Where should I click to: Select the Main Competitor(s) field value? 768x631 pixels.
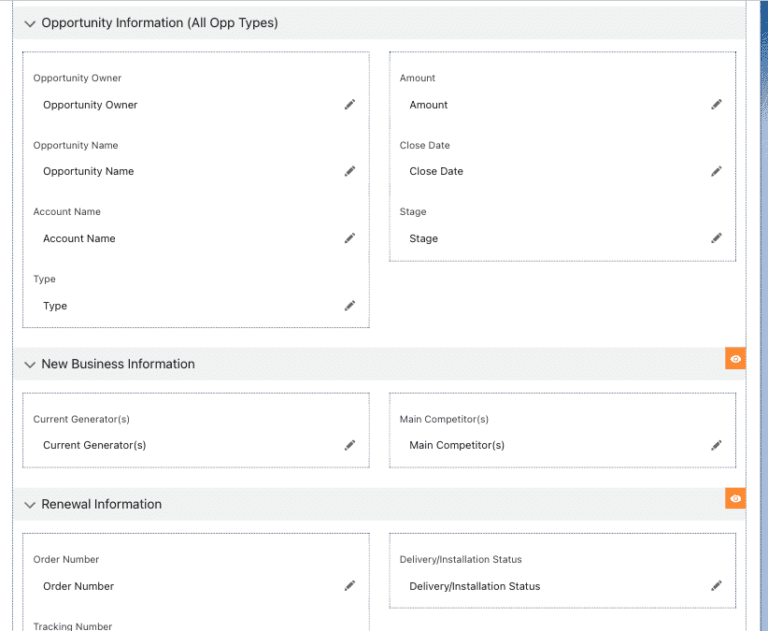457,445
